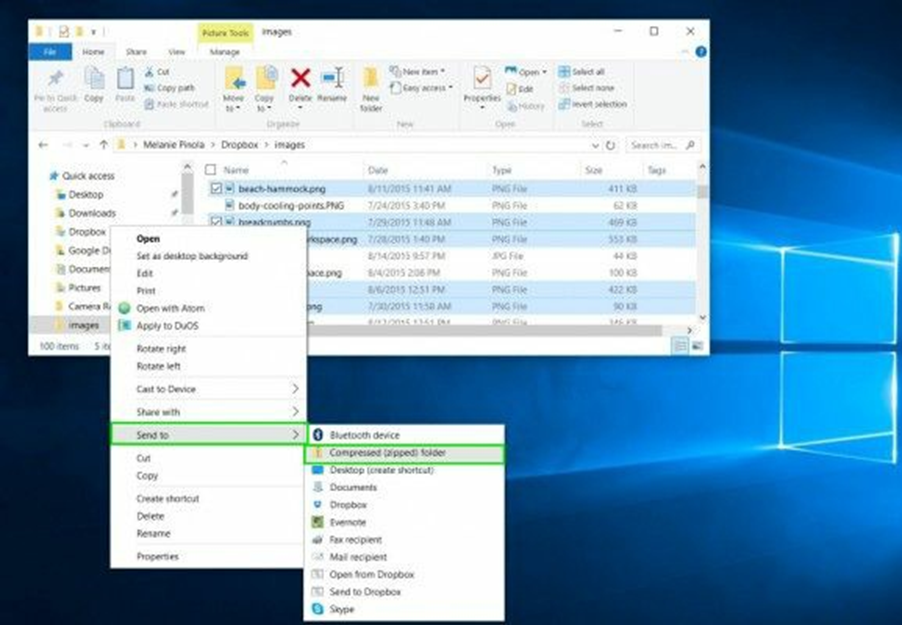902x625 pixels.
Task: Send to Mail recipient
Action: pos(404,557)
